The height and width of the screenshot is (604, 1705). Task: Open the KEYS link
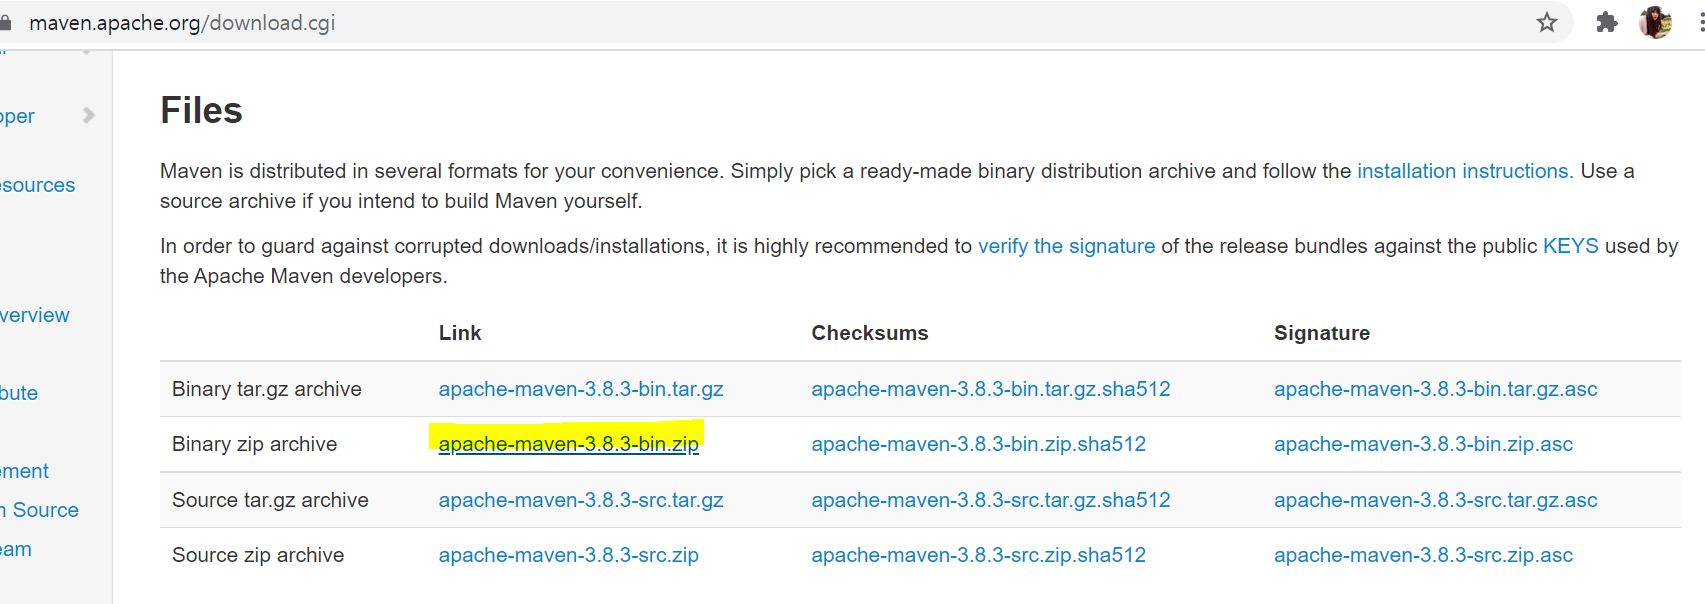point(1570,246)
